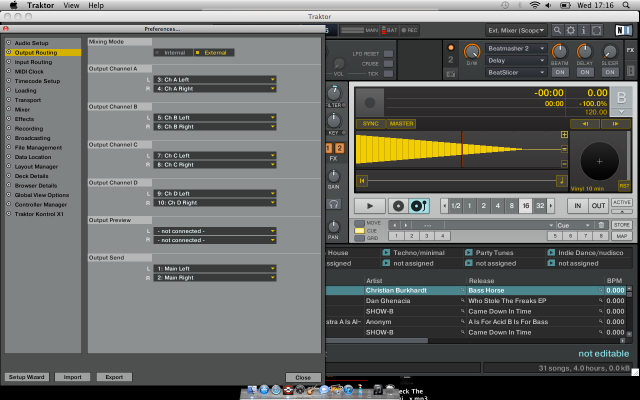This screenshot has height=400, width=640.
Task: Jump to track start in stripe view
Action: 362,180
